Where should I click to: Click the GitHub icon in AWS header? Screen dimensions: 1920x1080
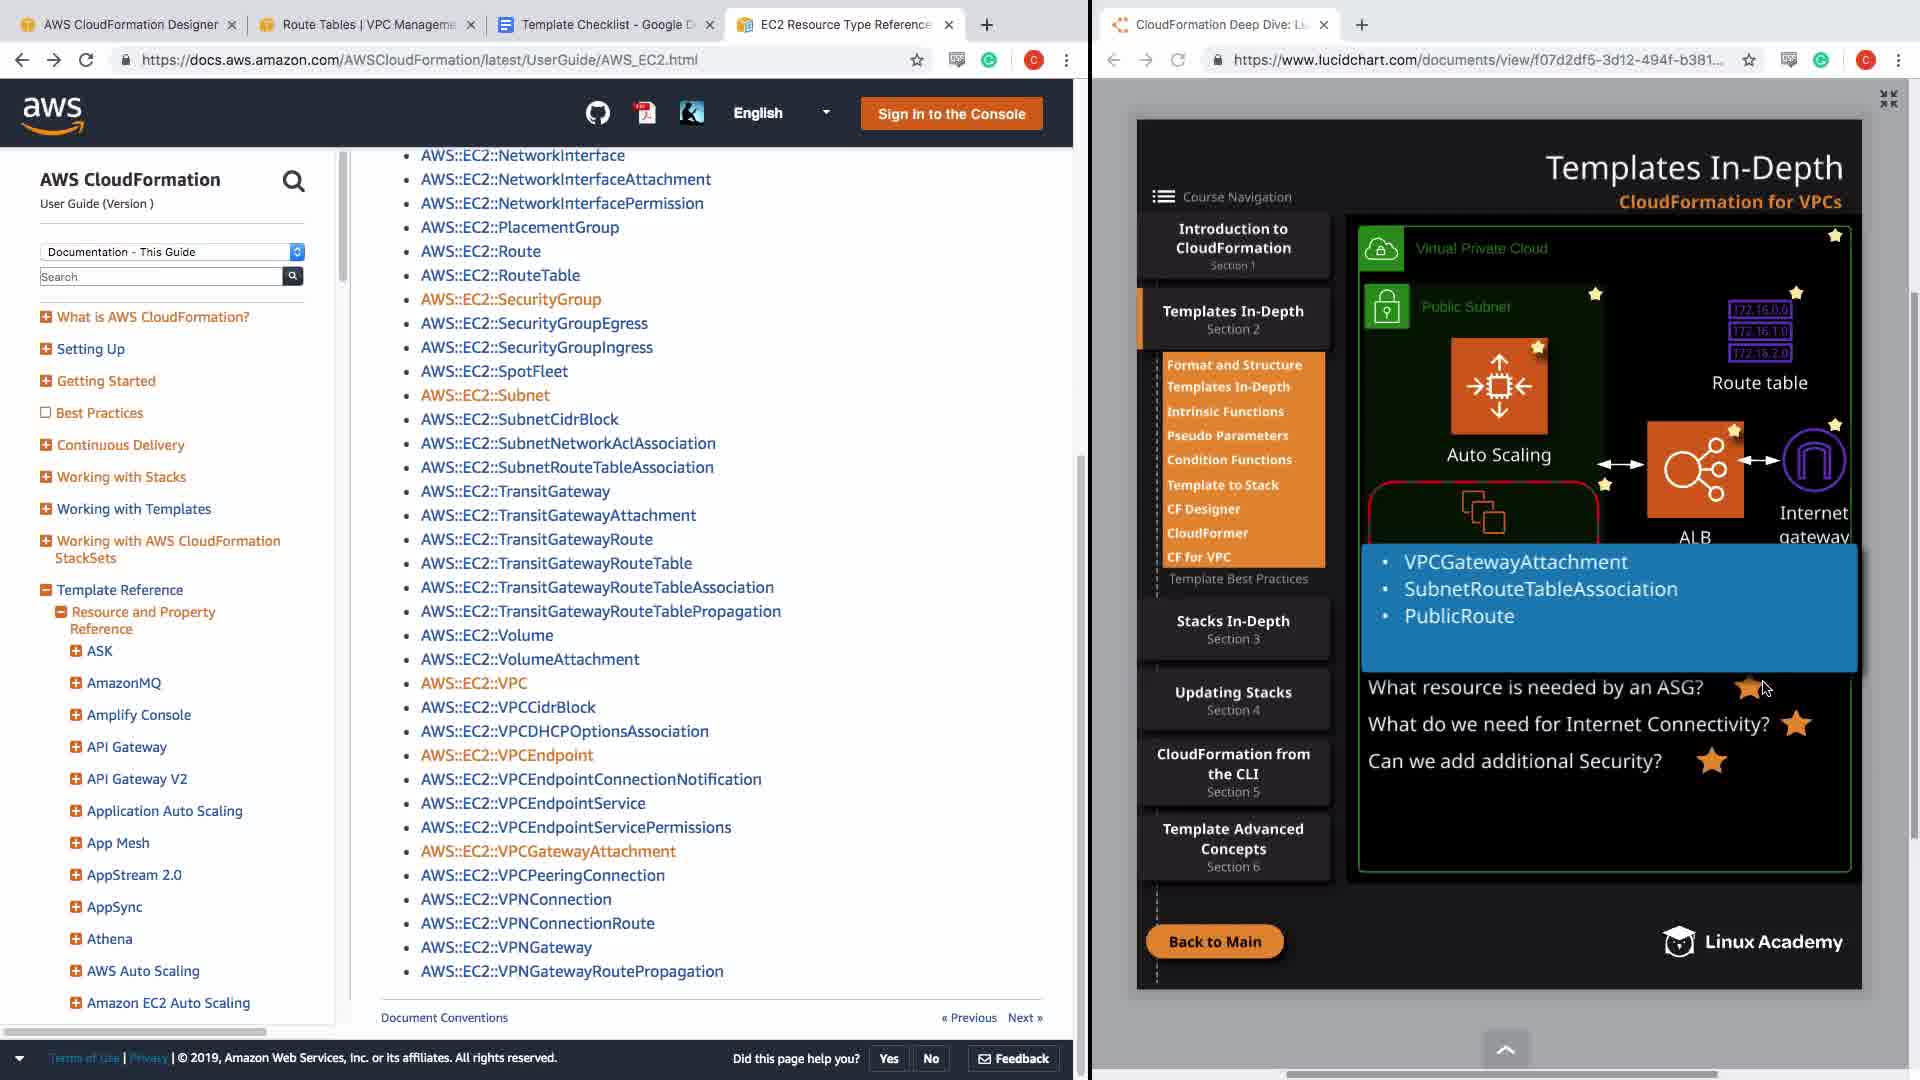click(597, 113)
